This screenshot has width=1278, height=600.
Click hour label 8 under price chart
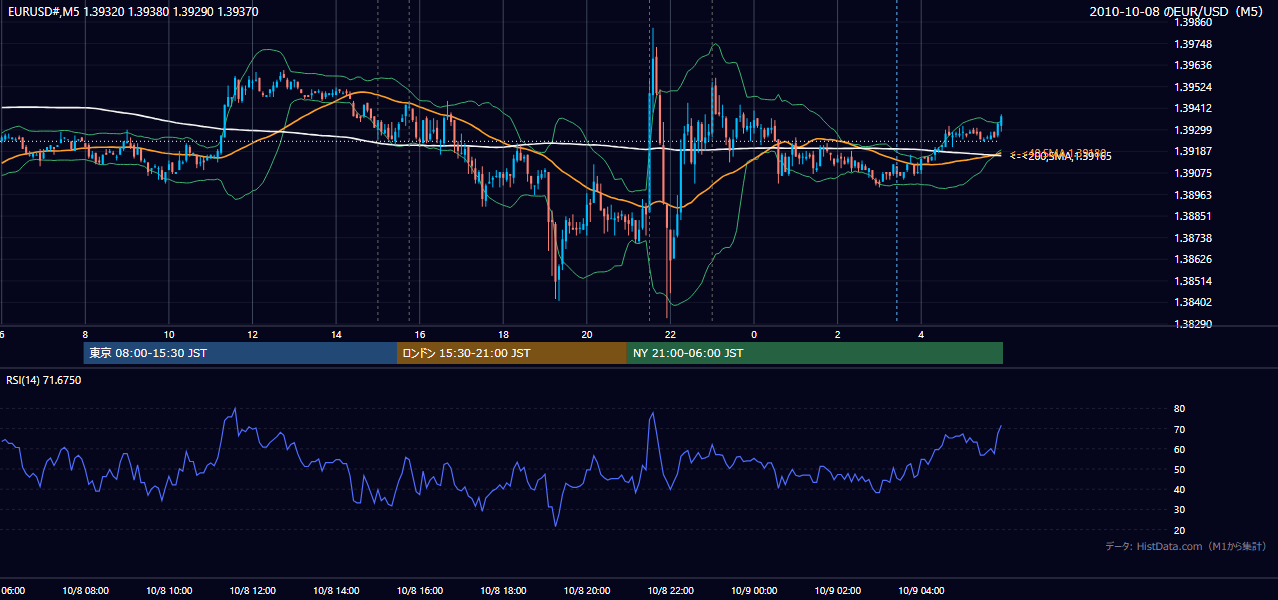click(85, 334)
